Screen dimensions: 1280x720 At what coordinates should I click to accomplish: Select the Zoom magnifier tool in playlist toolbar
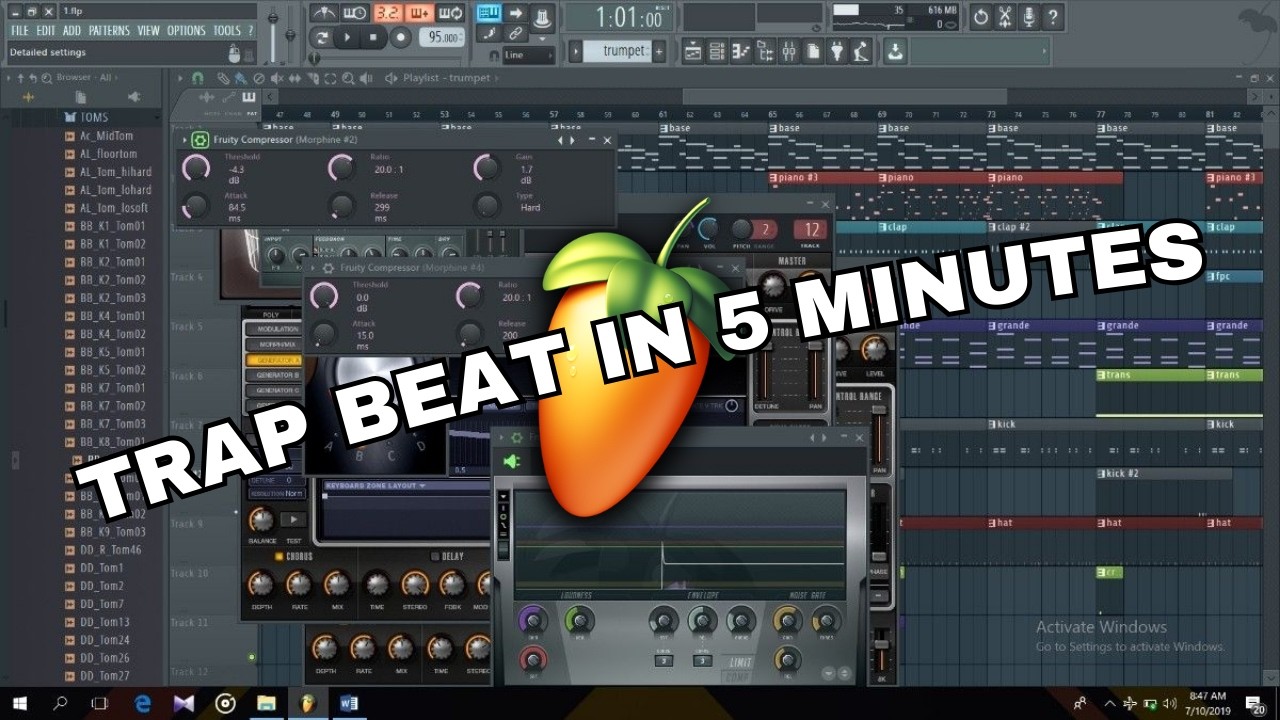(x=349, y=78)
